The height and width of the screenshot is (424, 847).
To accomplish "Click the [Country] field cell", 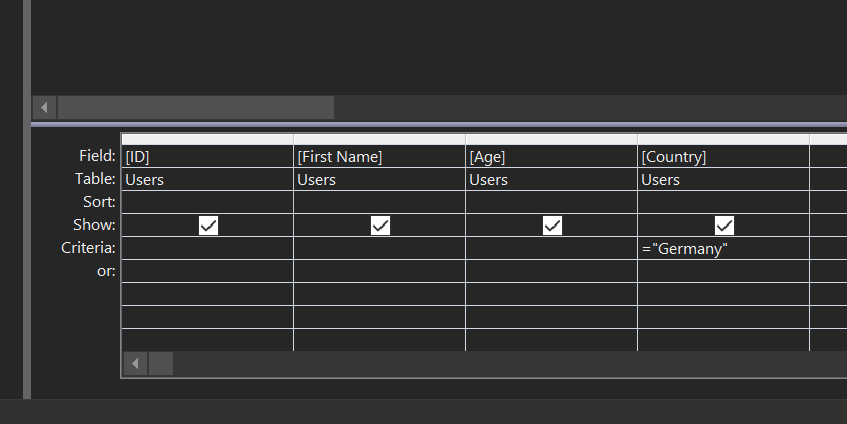I will coord(723,157).
